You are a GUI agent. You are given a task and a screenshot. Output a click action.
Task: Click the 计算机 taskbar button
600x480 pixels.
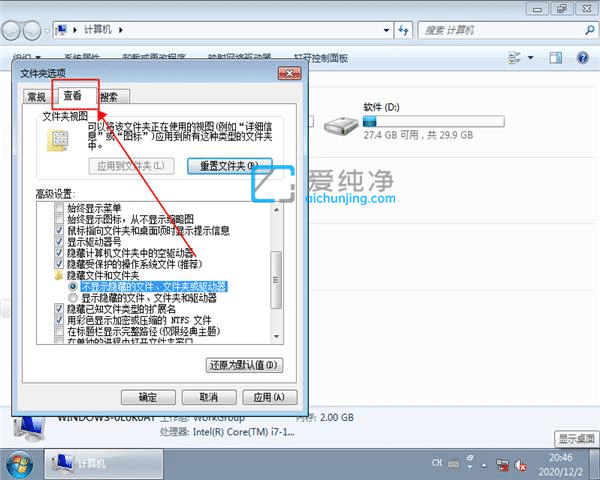[104, 464]
